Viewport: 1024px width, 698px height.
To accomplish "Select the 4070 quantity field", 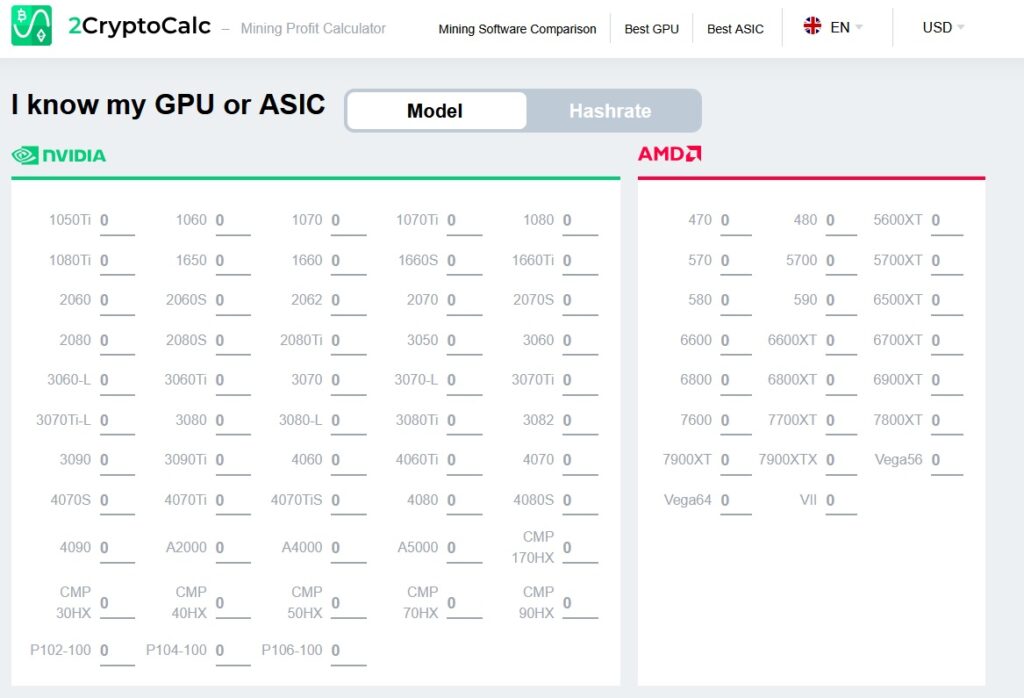I will coord(580,461).
